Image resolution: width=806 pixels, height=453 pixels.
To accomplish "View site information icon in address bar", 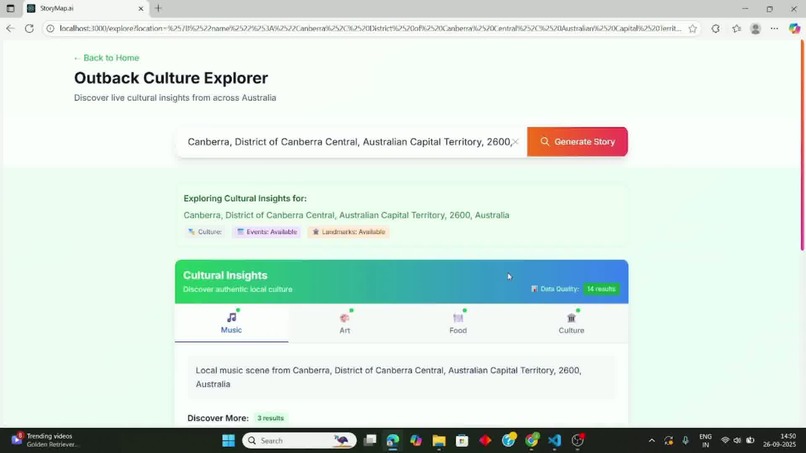I will (50, 29).
